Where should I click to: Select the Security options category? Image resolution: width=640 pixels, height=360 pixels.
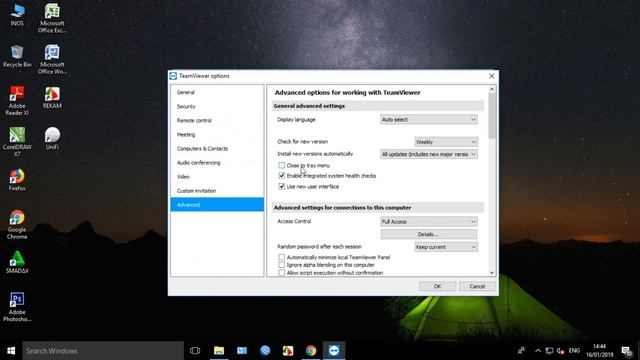[x=217, y=106]
